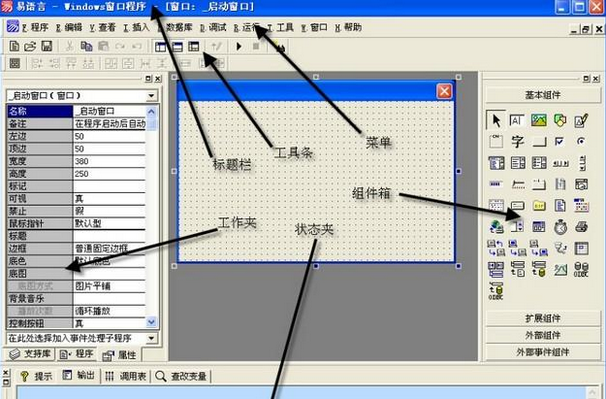Select the 背景音乐 property row
This screenshot has height=399, width=606.
click(x=76, y=298)
